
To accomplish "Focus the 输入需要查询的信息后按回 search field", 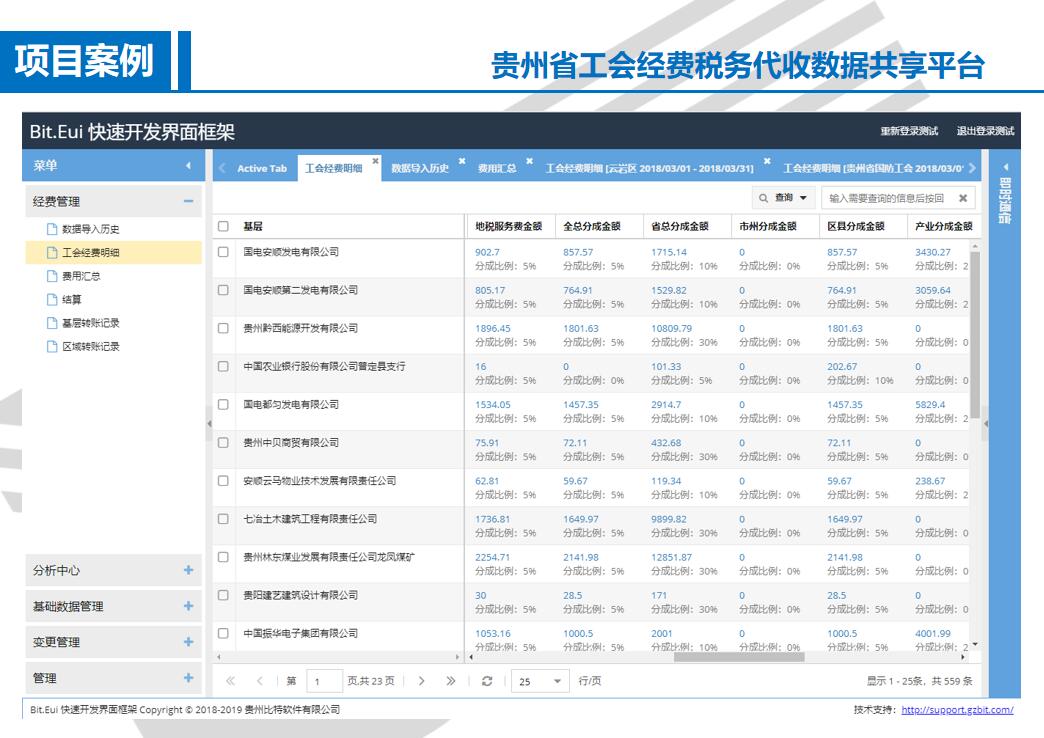I will [886, 198].
